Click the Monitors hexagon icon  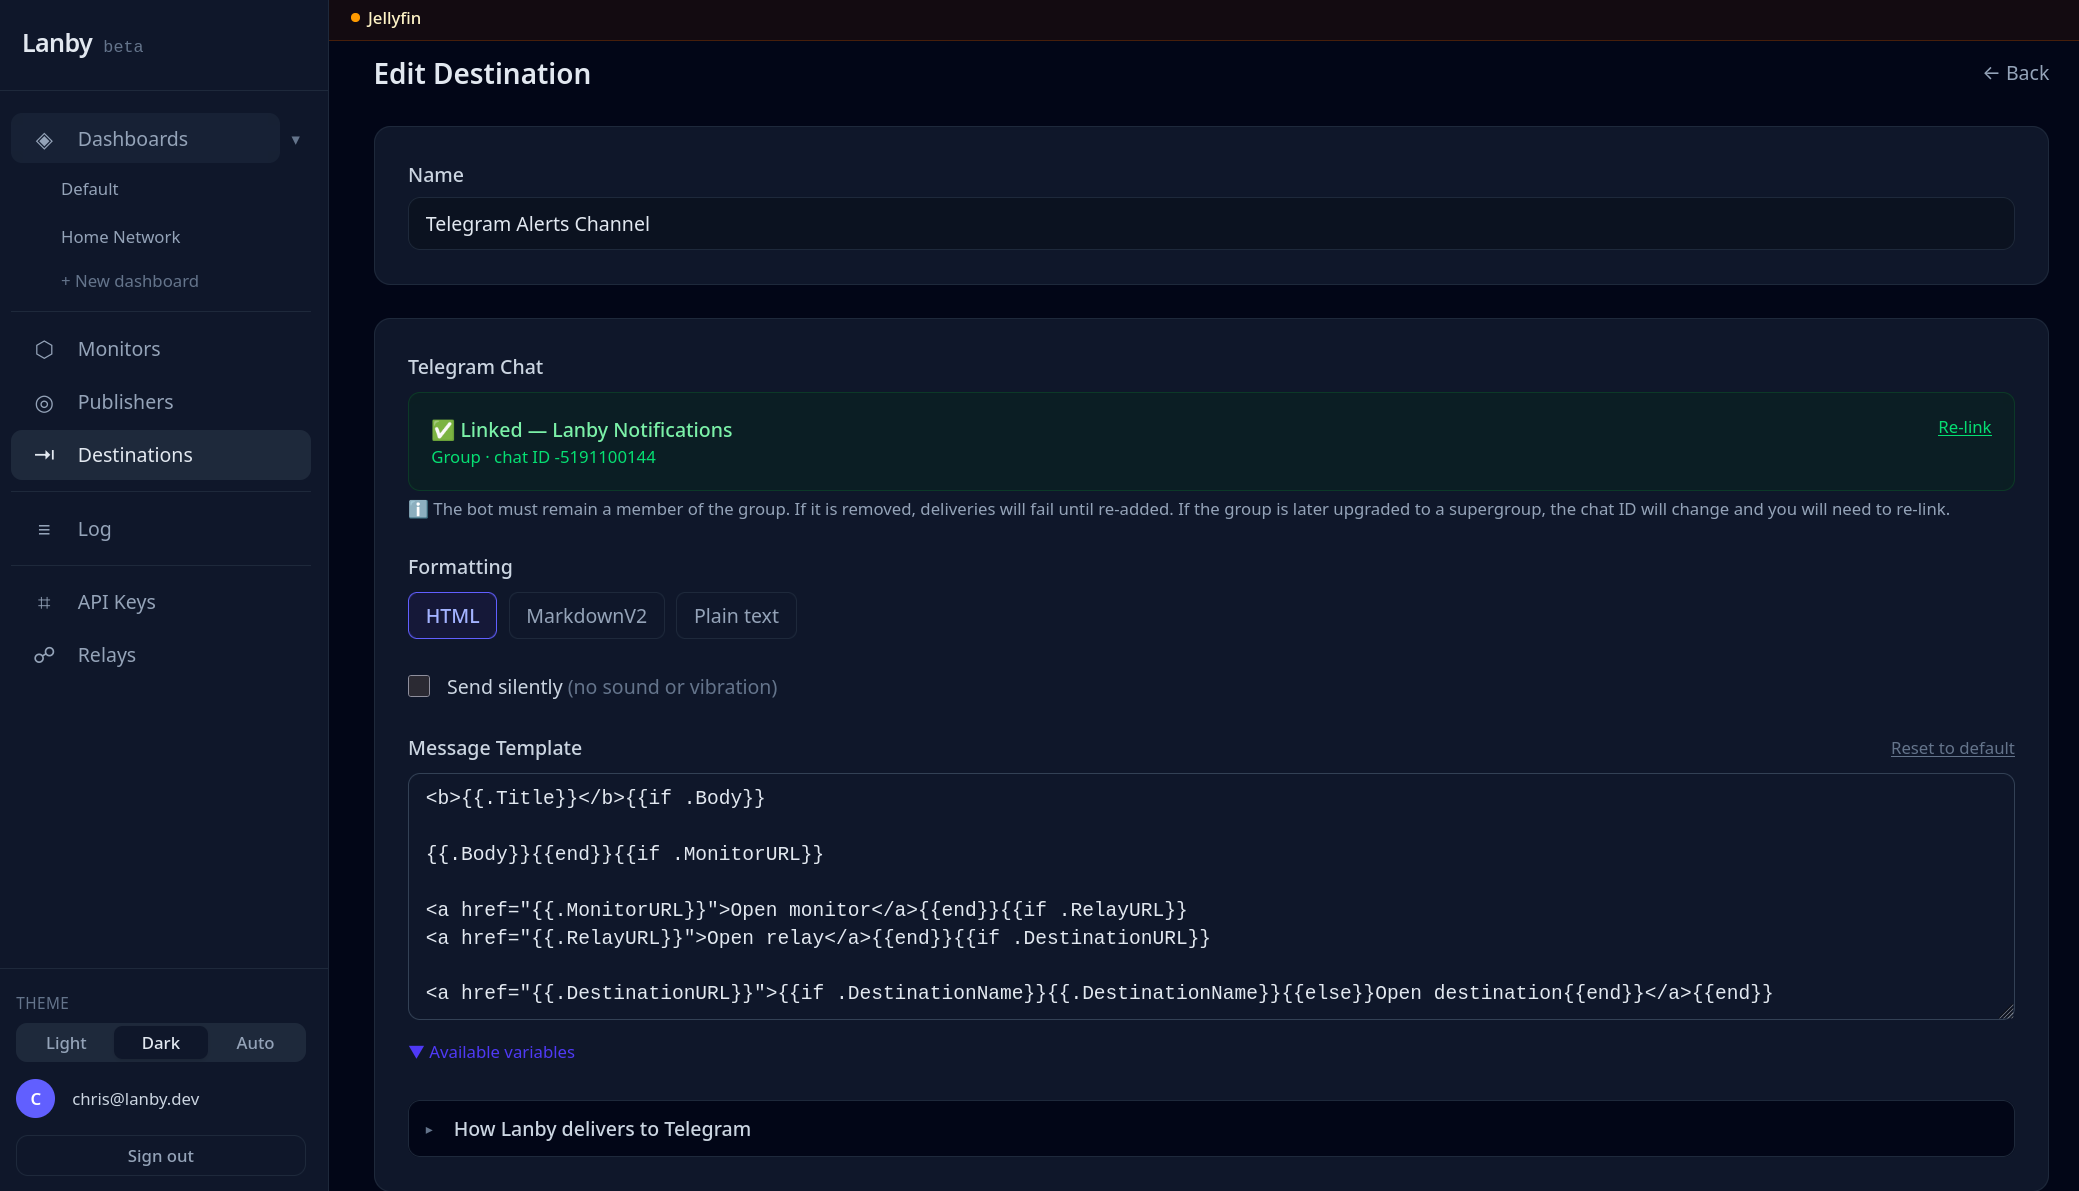(44, 349)
